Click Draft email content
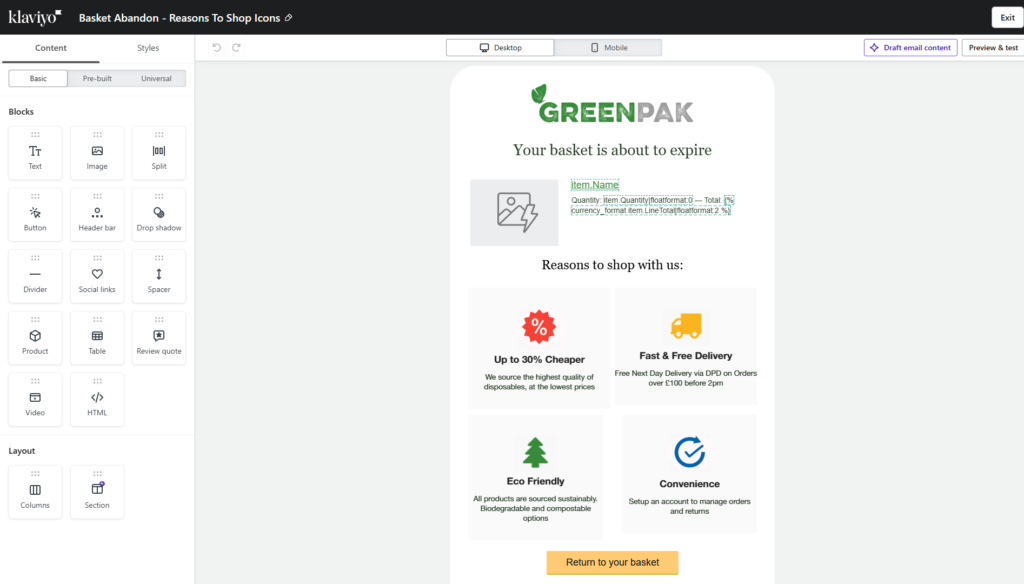 910,48
